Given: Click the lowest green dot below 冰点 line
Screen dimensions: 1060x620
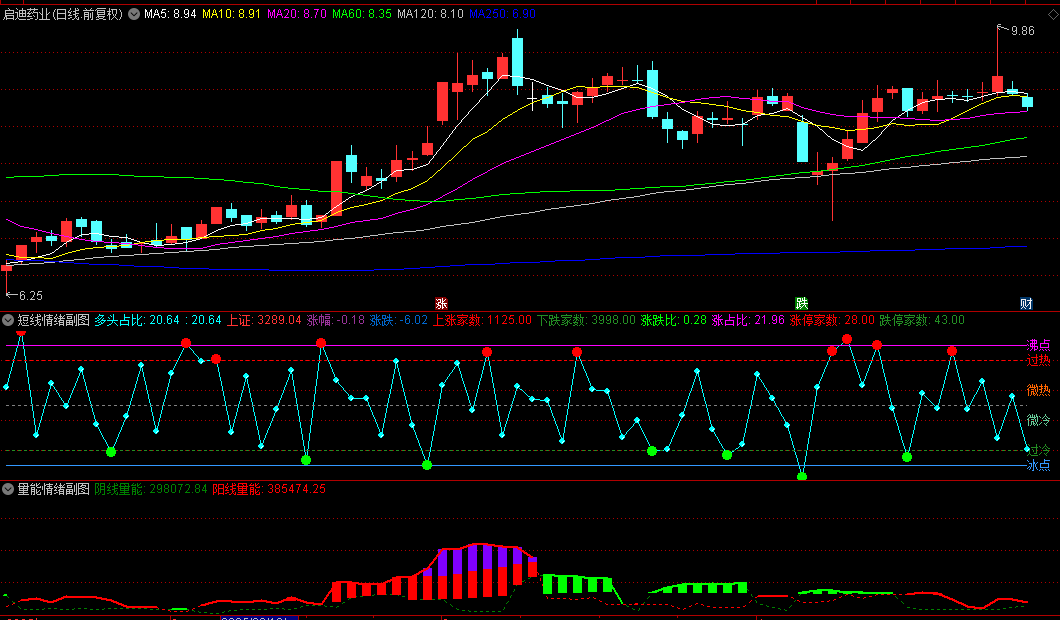Looking at the screenshot, I should point(802,477).
